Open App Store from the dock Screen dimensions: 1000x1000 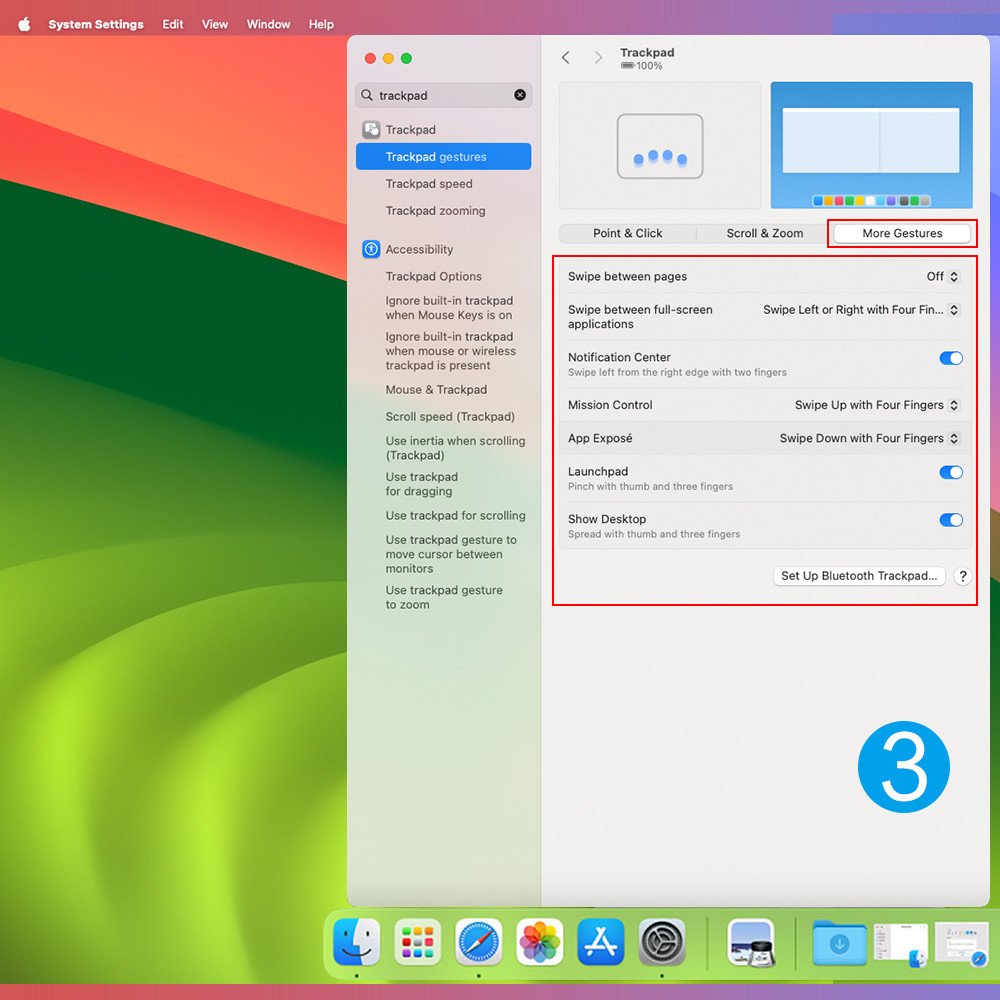pos(601,942)
